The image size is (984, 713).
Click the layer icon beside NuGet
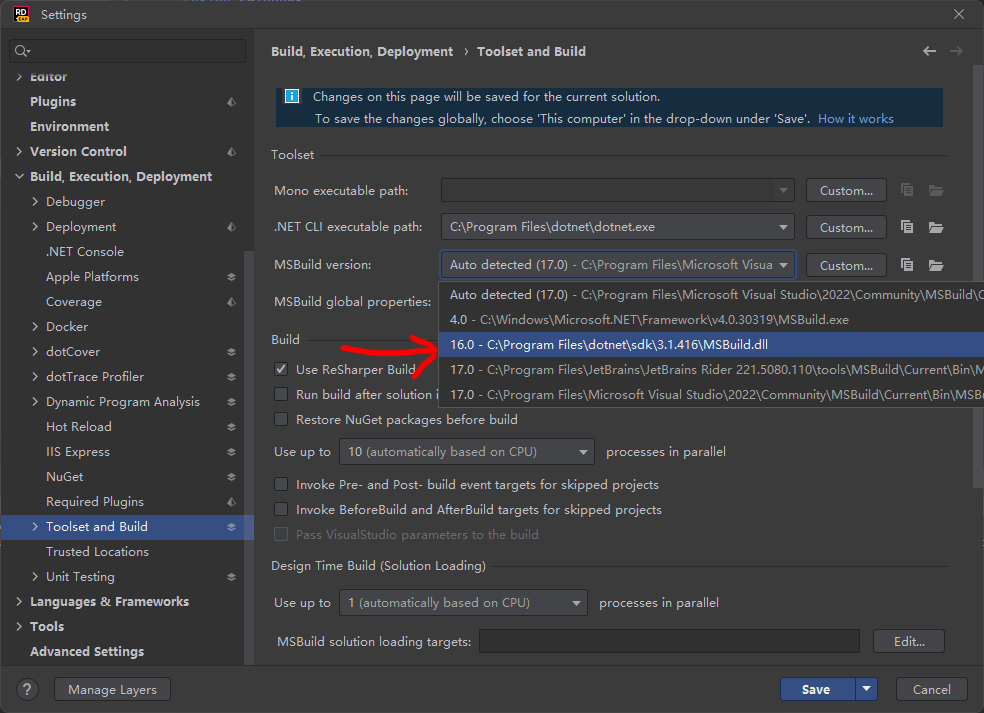[x=232, y=477]
